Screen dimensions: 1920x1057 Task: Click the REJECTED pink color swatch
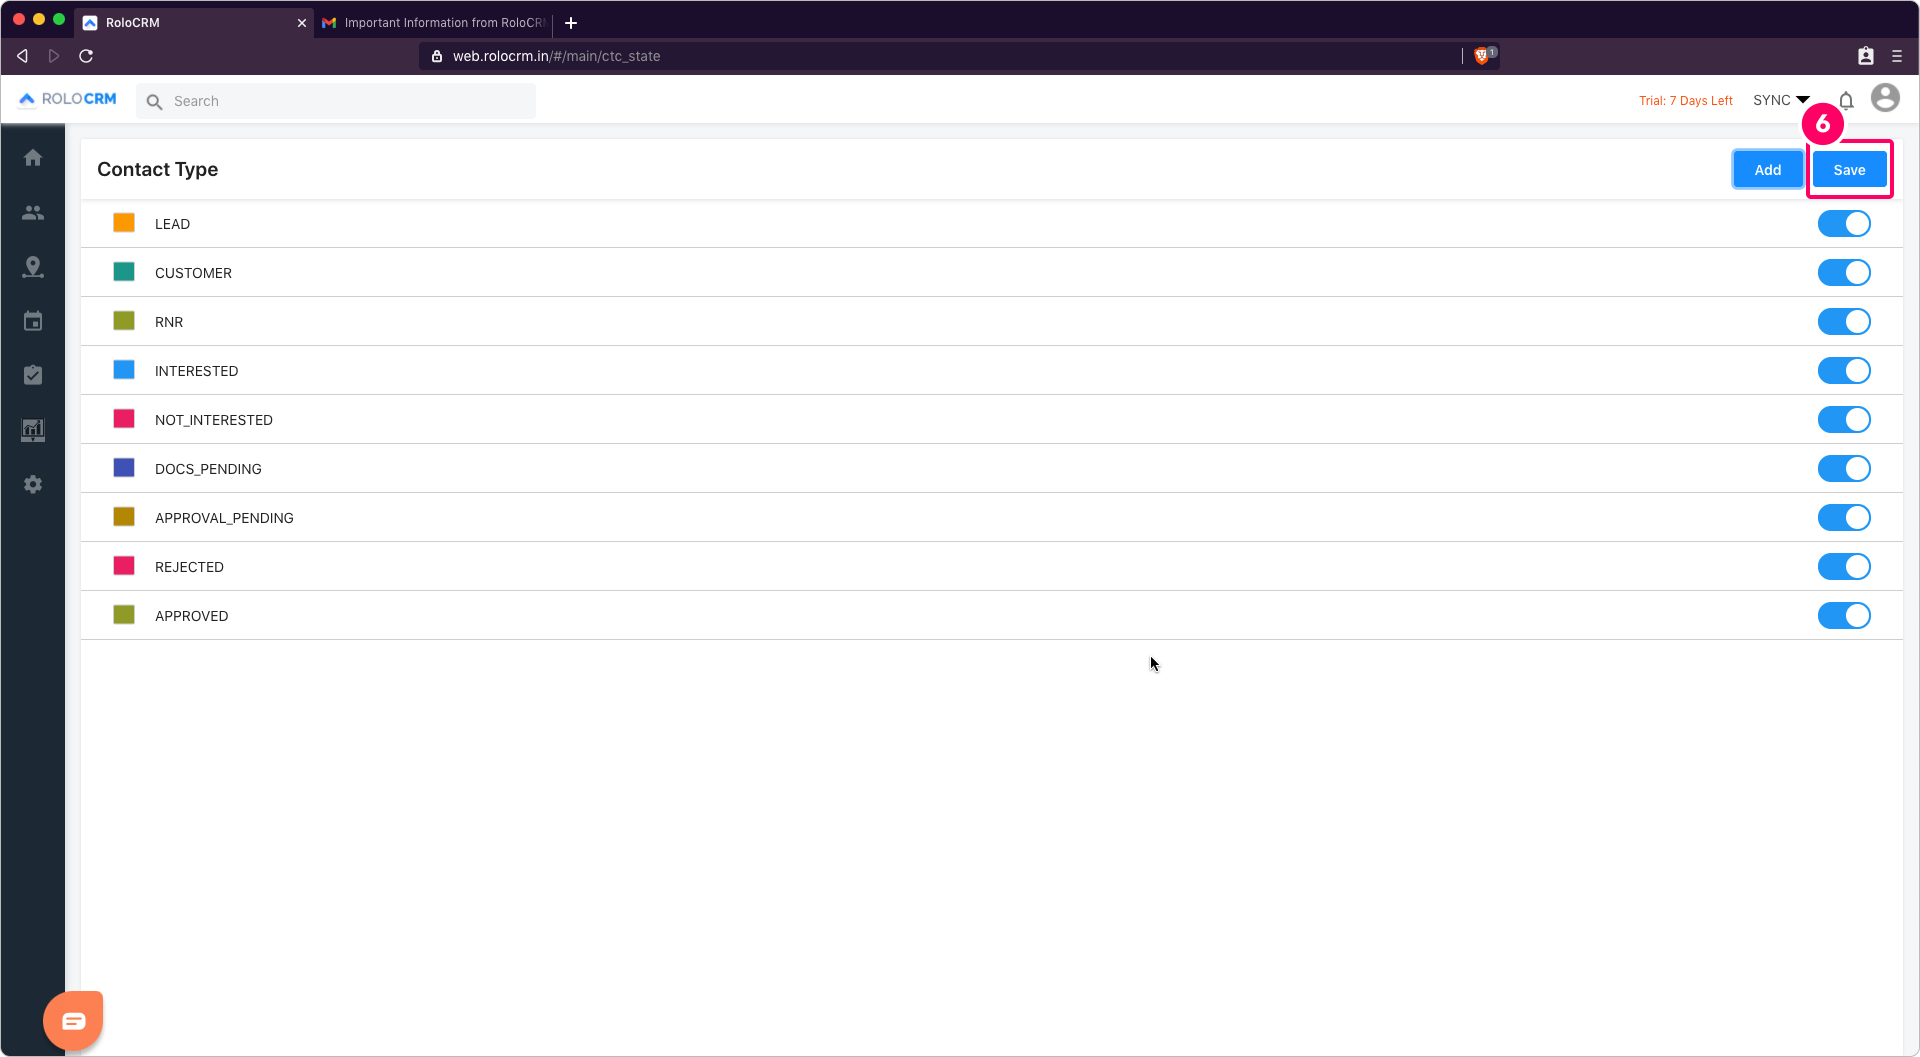pos(124,566)
